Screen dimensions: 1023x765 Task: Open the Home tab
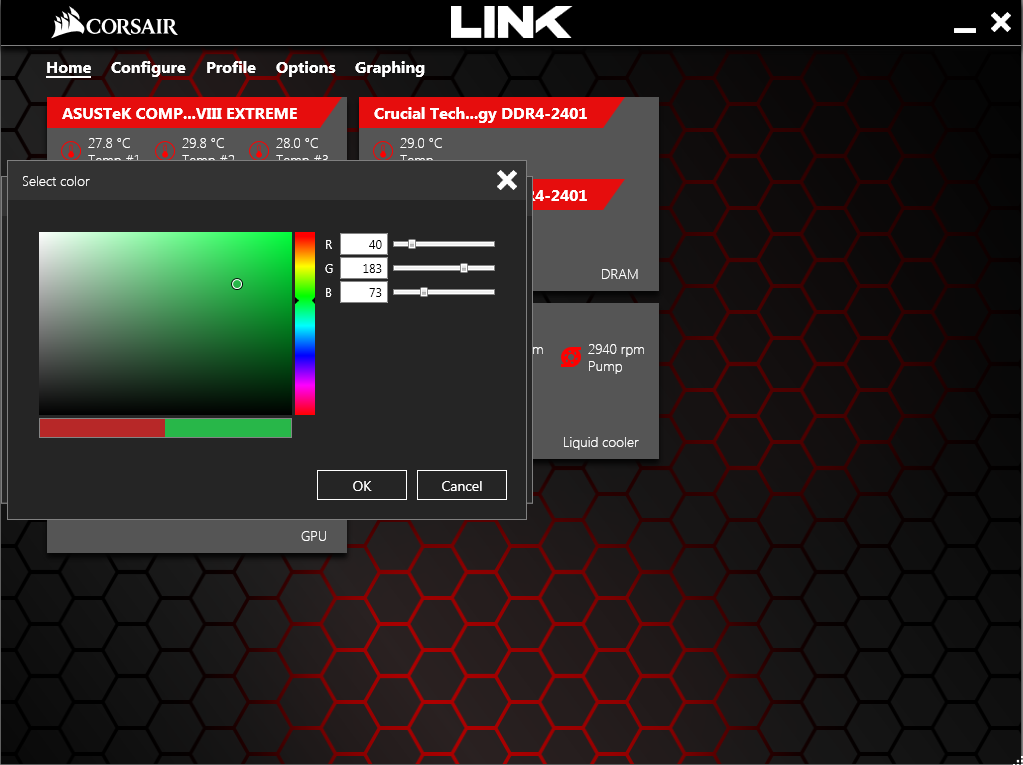coord(69,68)
